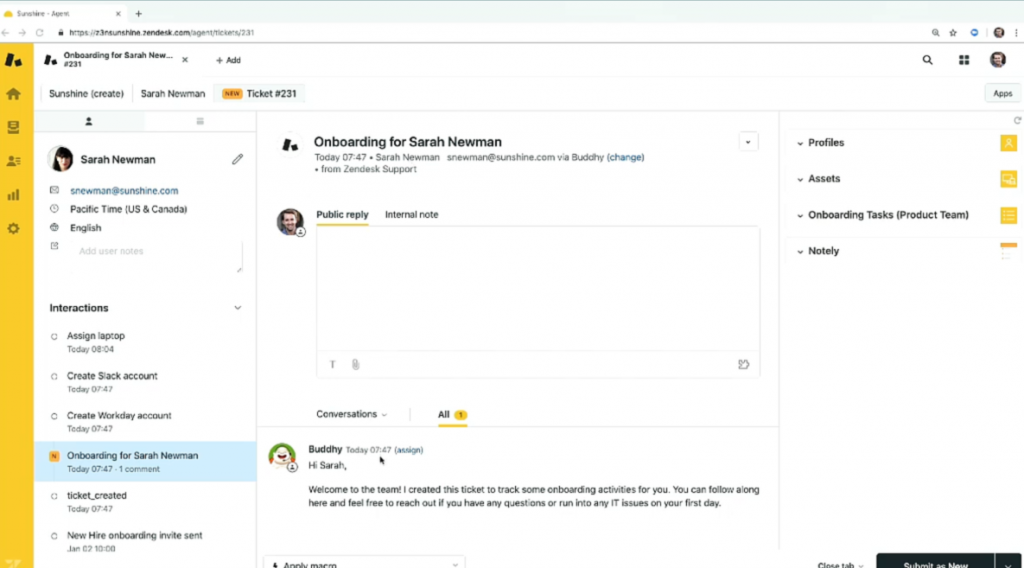This screenshot has width=1024, height=568.
Task: Open the Submit as New options arrow
Action: point(1008,563)
